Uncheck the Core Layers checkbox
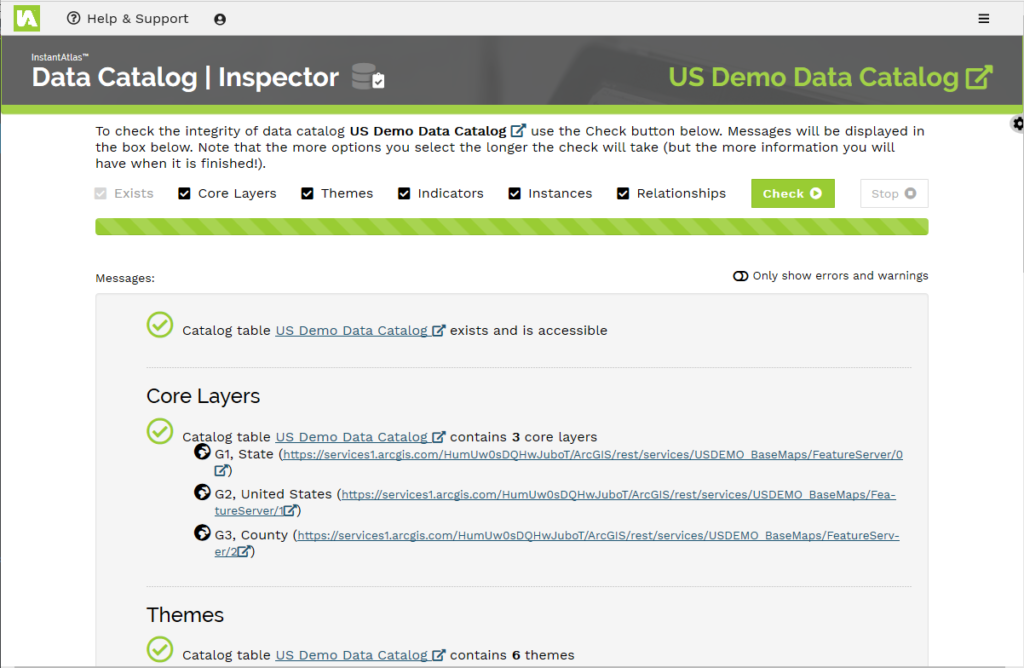 coord(184,193)
